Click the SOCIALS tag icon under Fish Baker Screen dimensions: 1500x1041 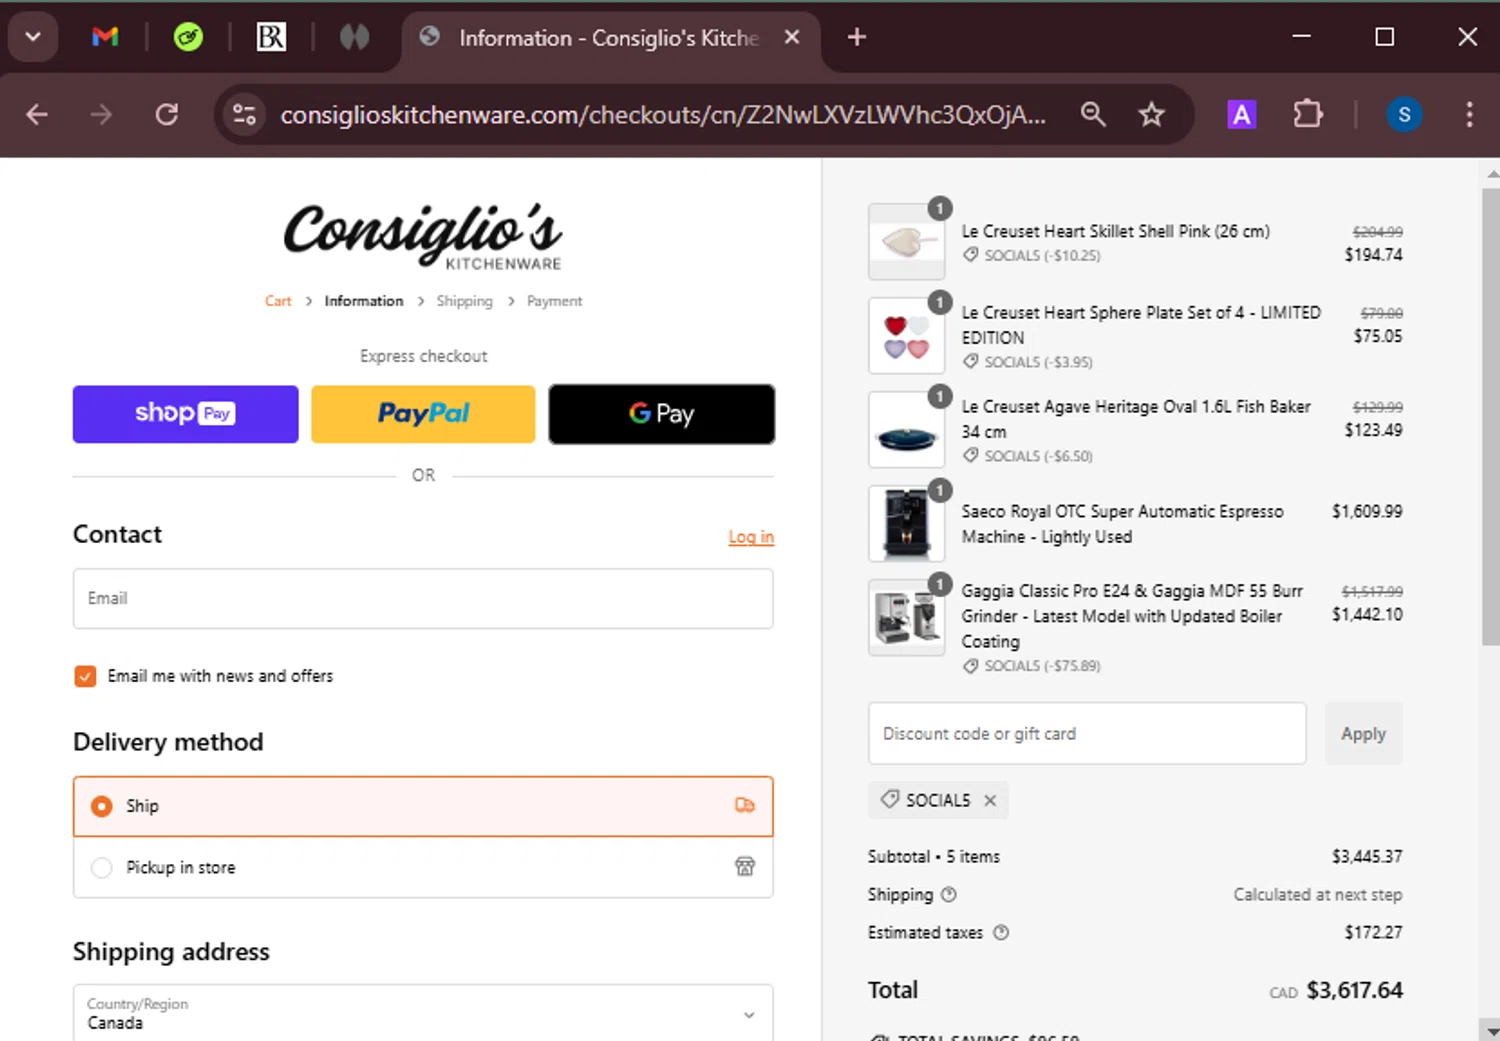[x=970, y=455]
